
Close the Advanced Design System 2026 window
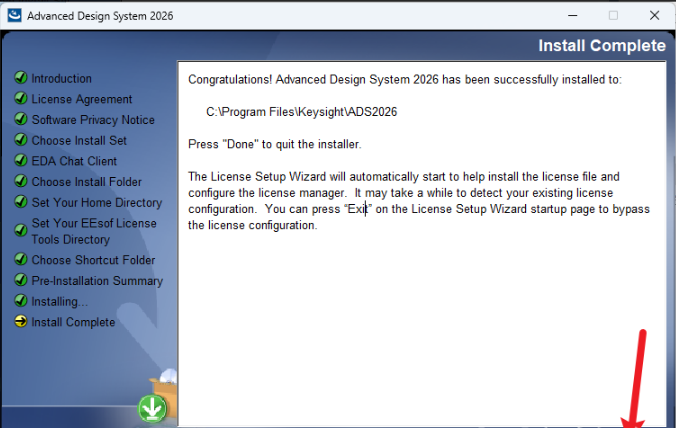point(654,16)
